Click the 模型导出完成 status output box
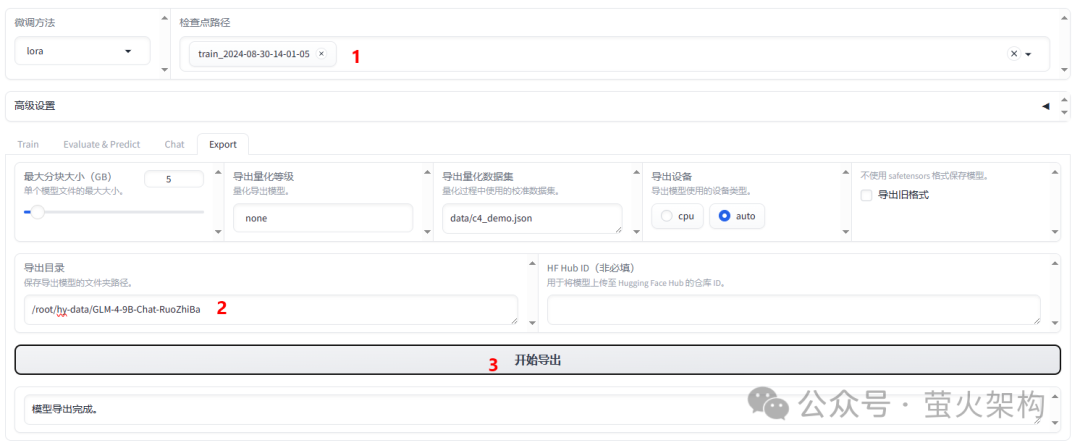1080x448 pixels. 532,409
